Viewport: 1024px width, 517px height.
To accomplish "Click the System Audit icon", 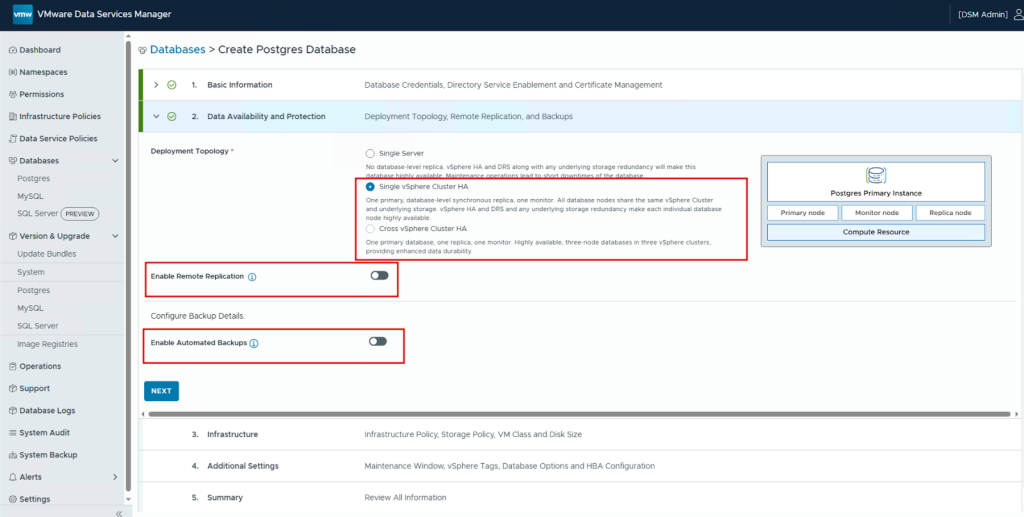I will point(13,433).
